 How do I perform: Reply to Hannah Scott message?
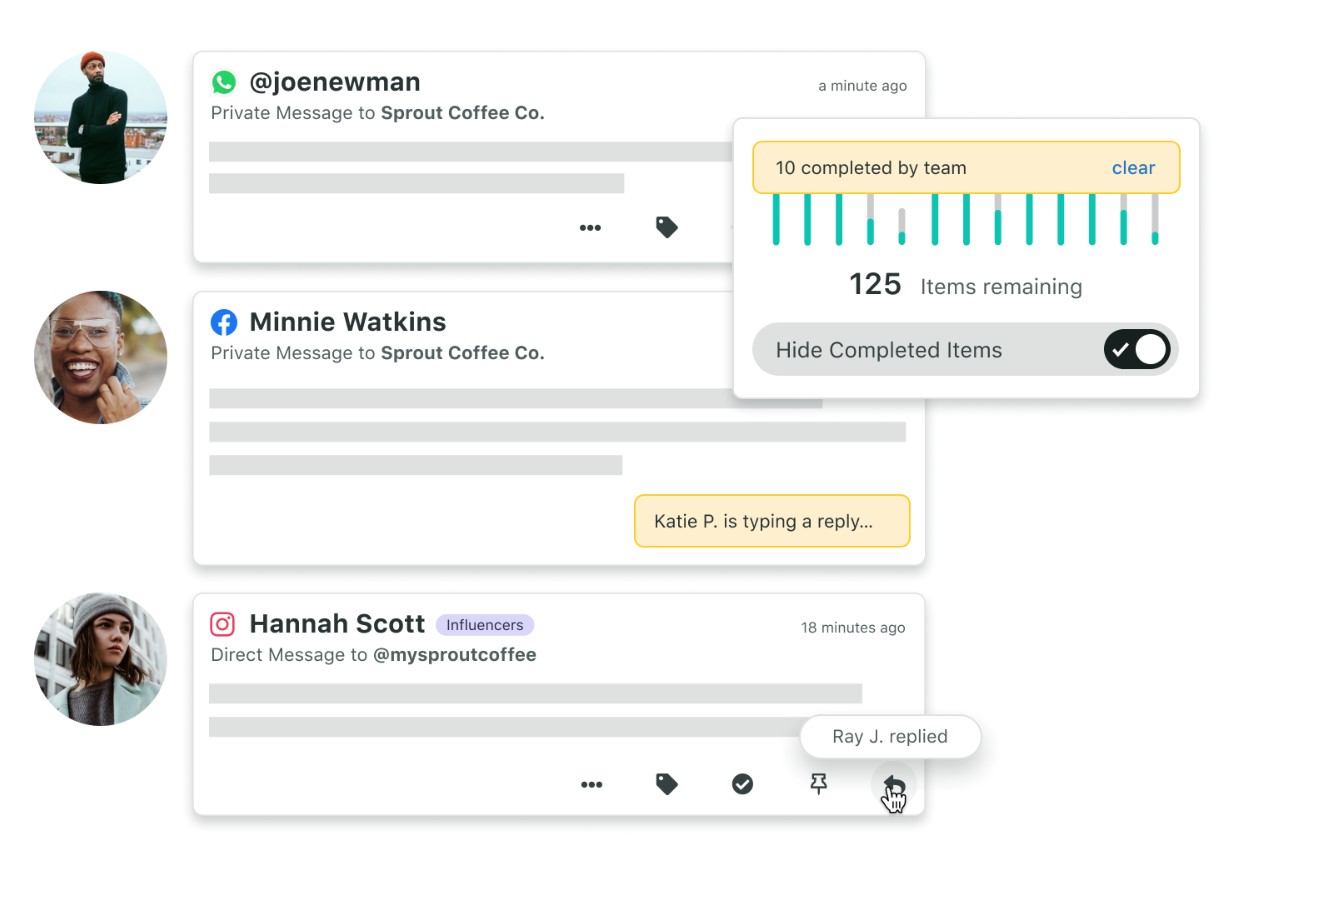pos(893,784)
